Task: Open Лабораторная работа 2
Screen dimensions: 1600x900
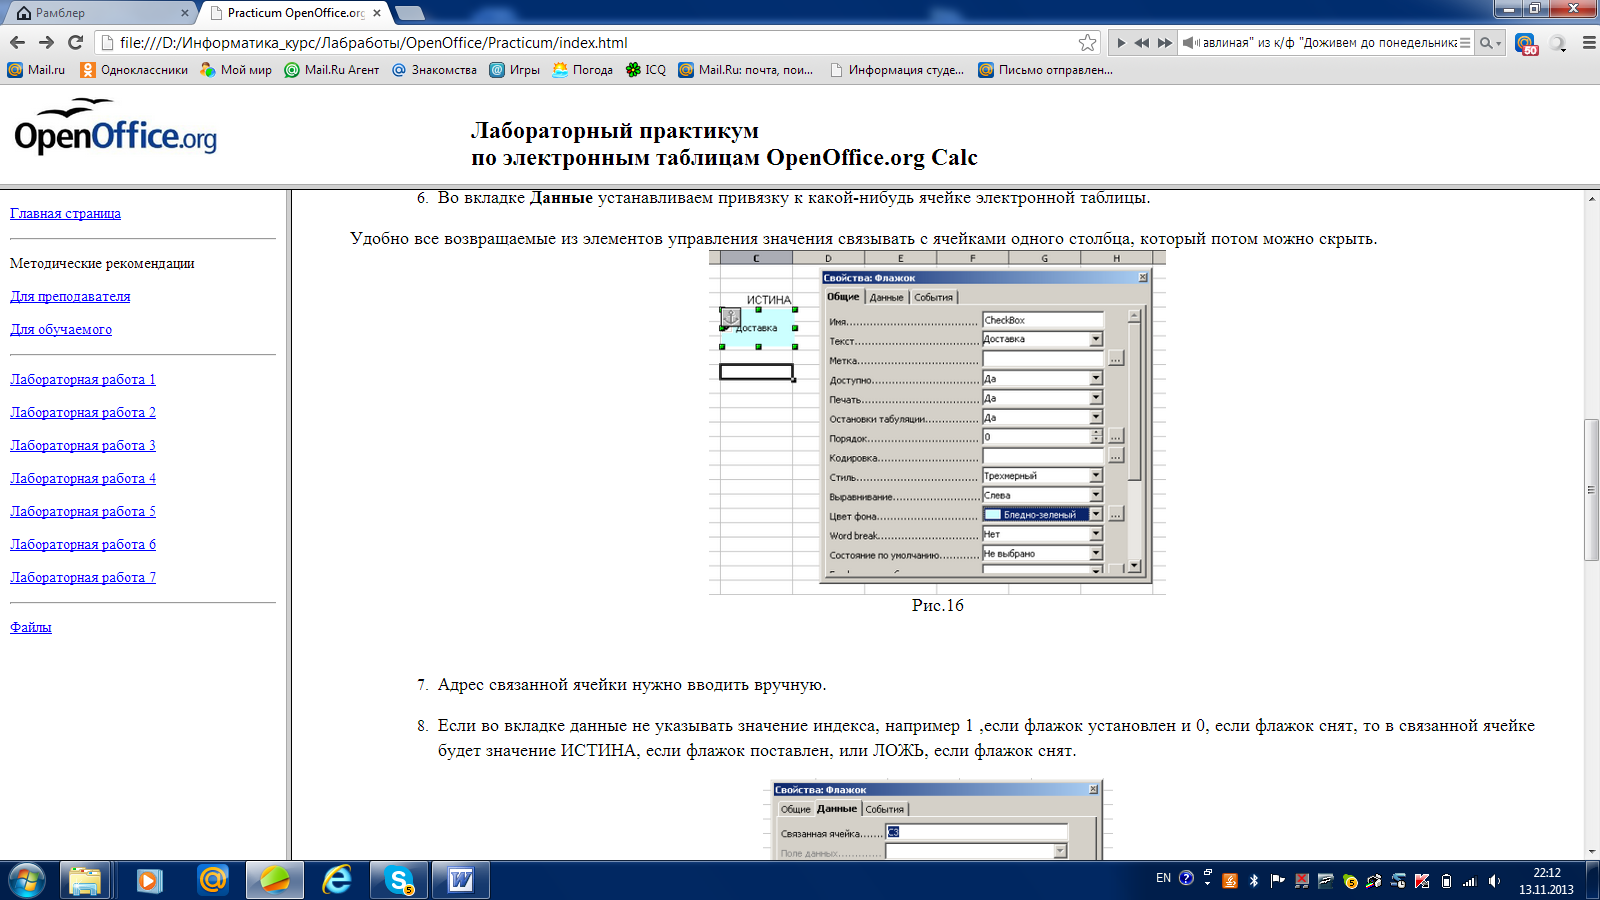Action: [x=83, y=412]
